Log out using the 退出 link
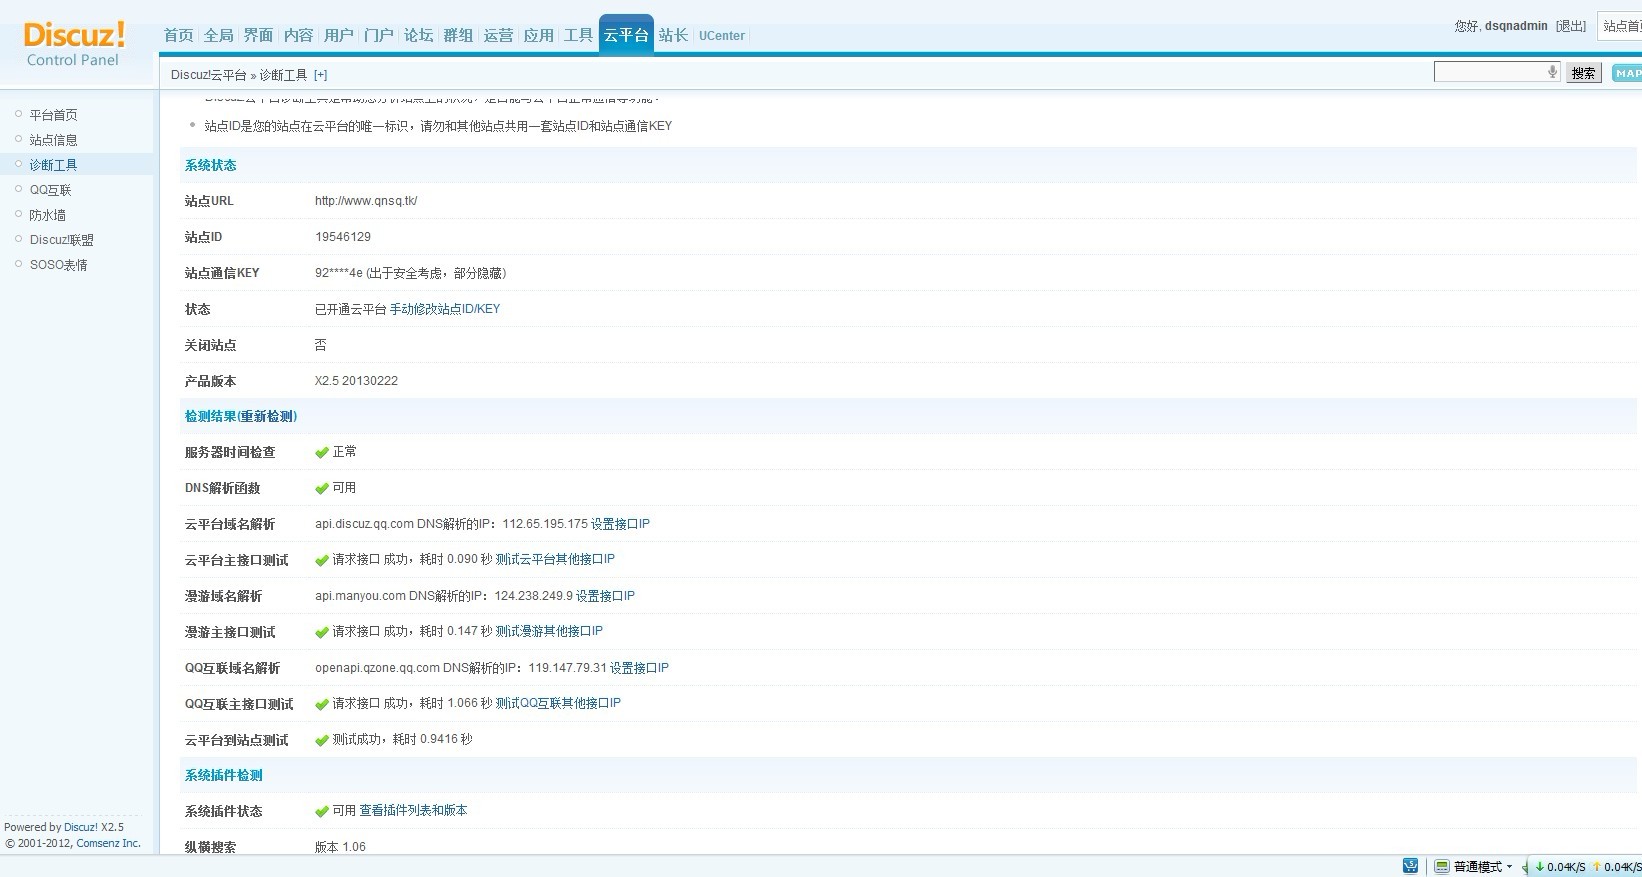The image size is (1642, 877). coord(1570,26)
